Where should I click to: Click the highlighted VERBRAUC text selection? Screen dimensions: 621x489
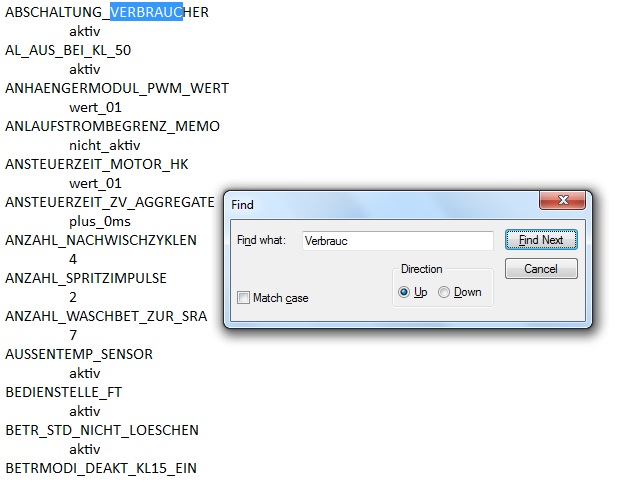pyautogui.click(x=146, y=12)
